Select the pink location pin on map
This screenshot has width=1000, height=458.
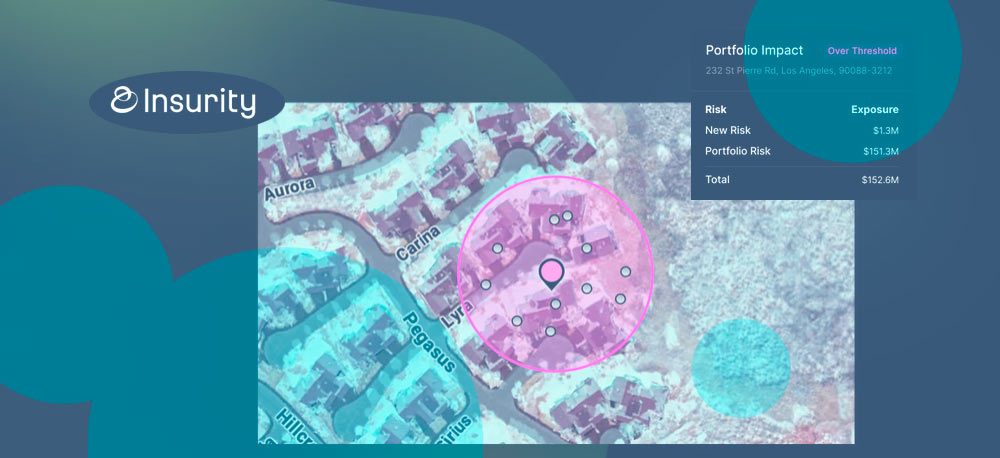(x=551, y=274)
